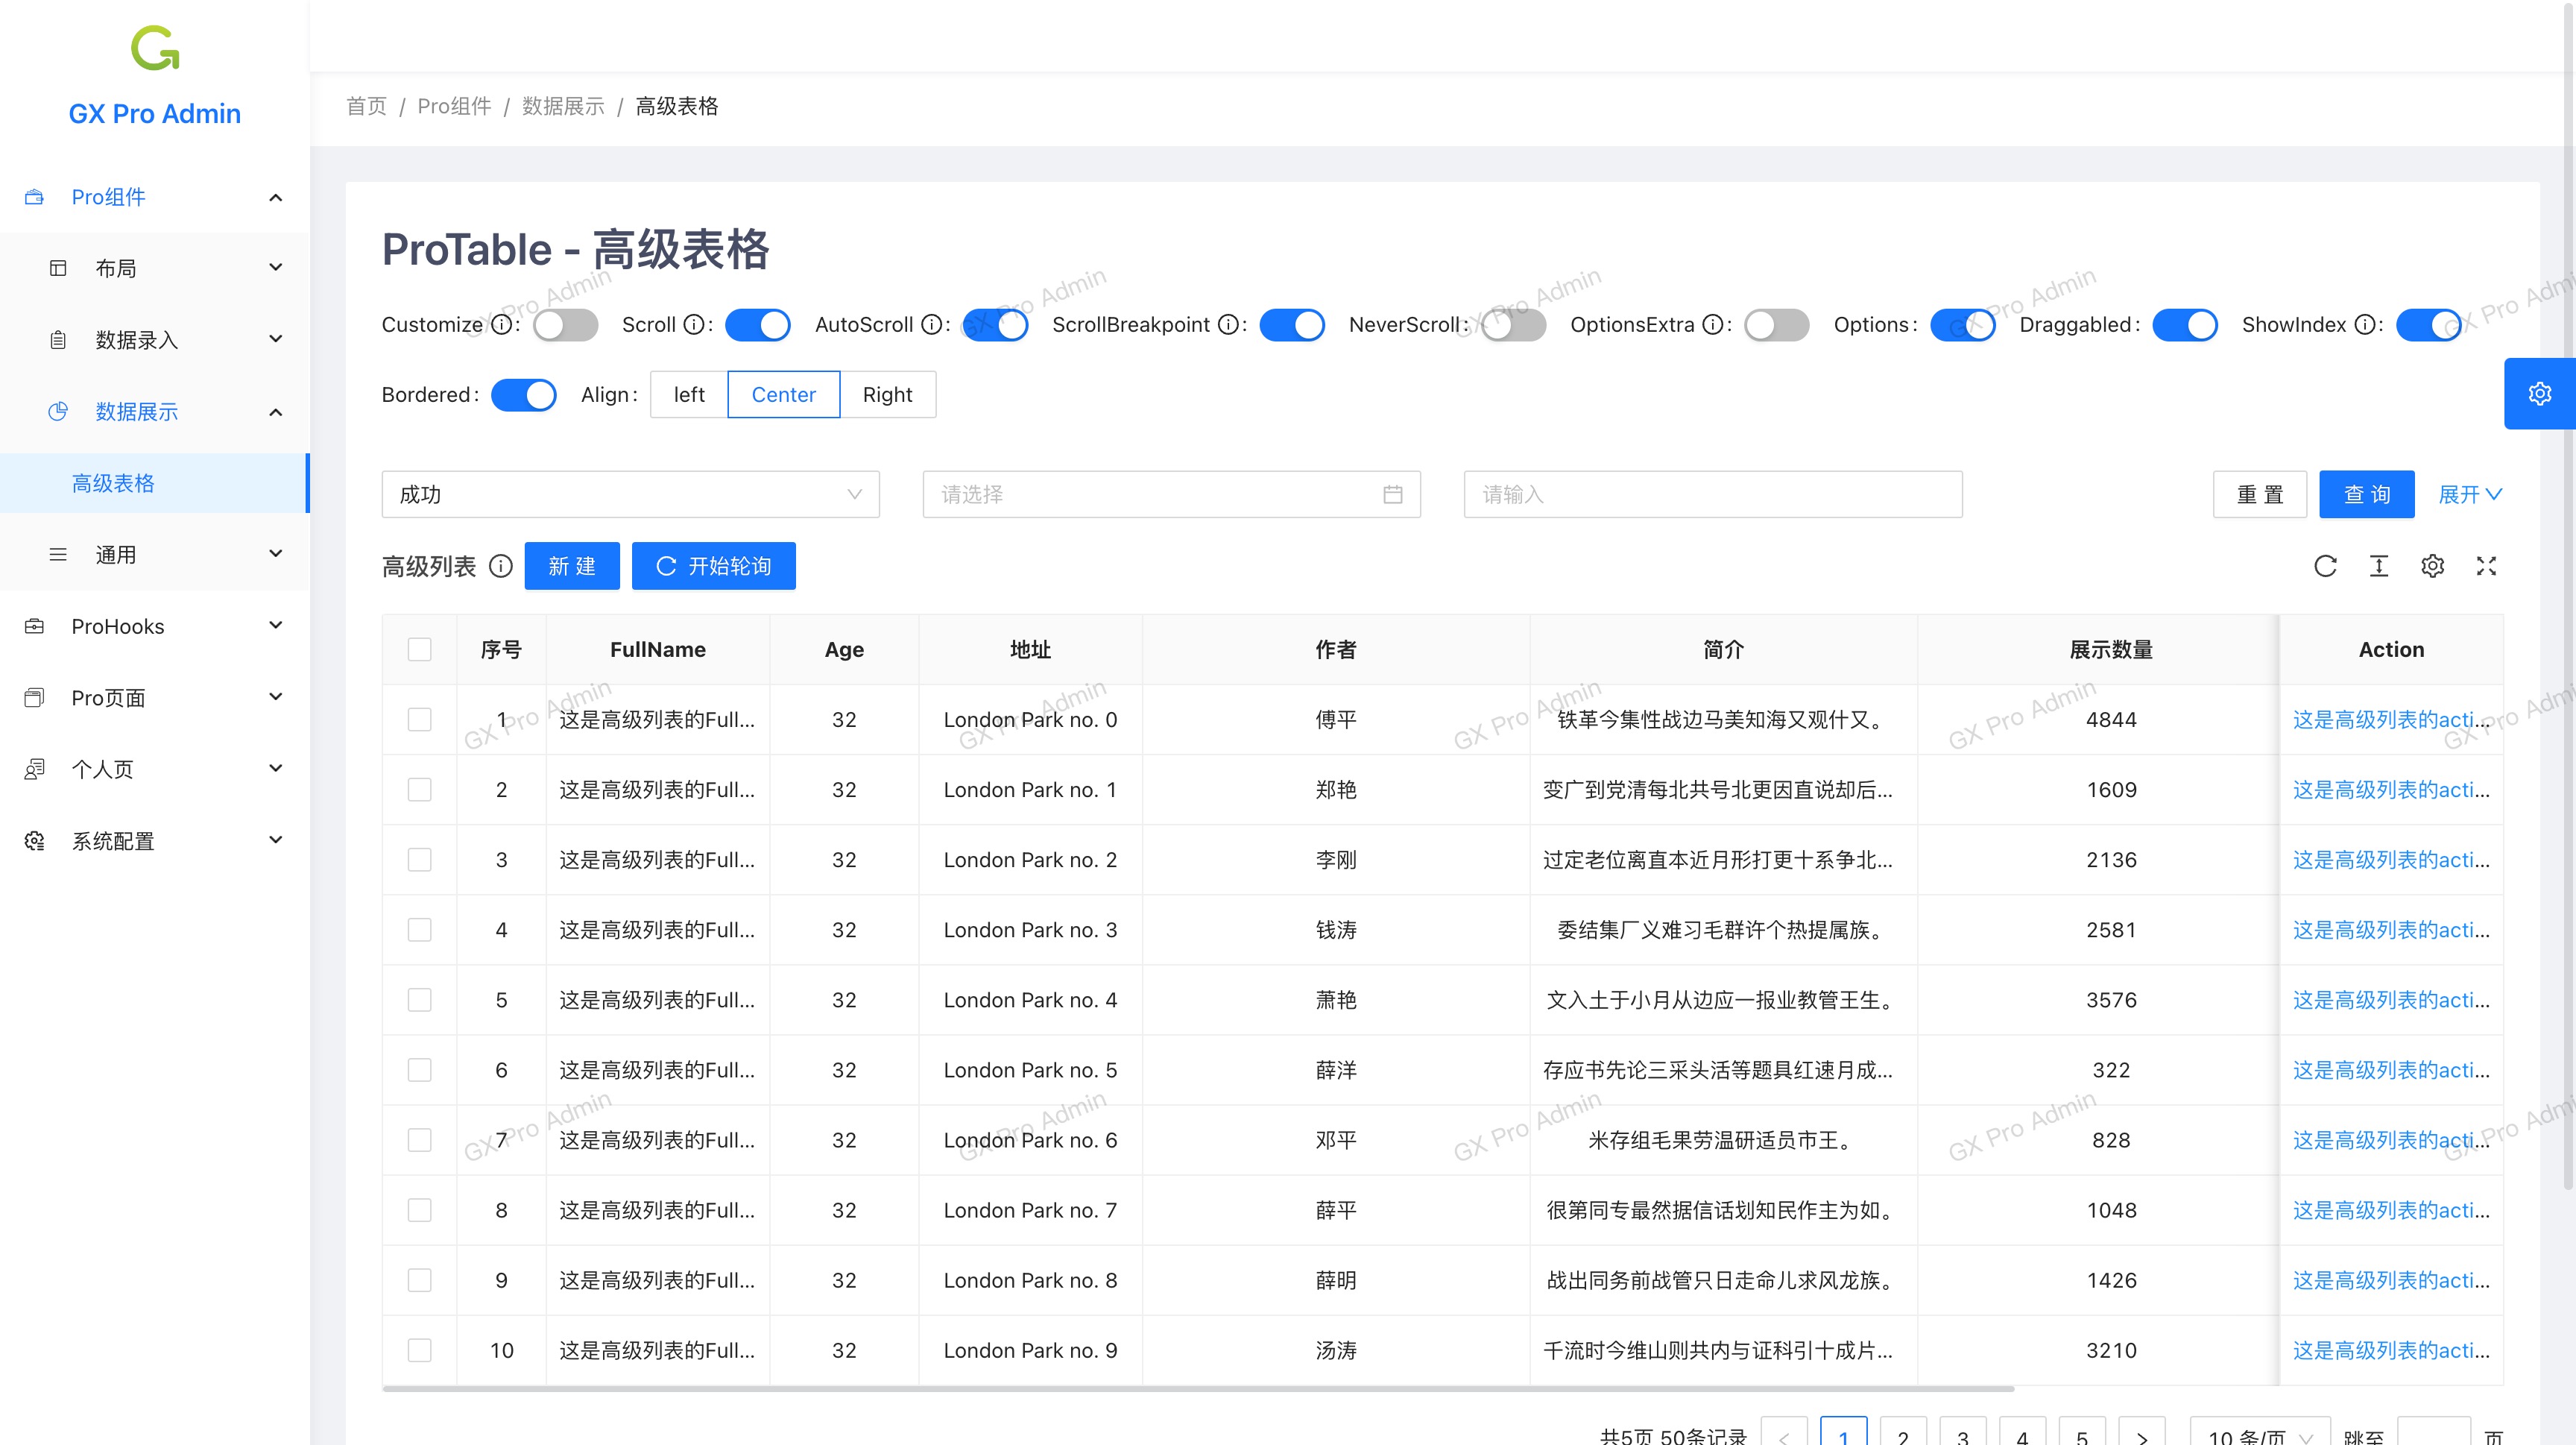
Task: Click info icon beside ScrollBreakpoint label
Action: coord(1229,324)
